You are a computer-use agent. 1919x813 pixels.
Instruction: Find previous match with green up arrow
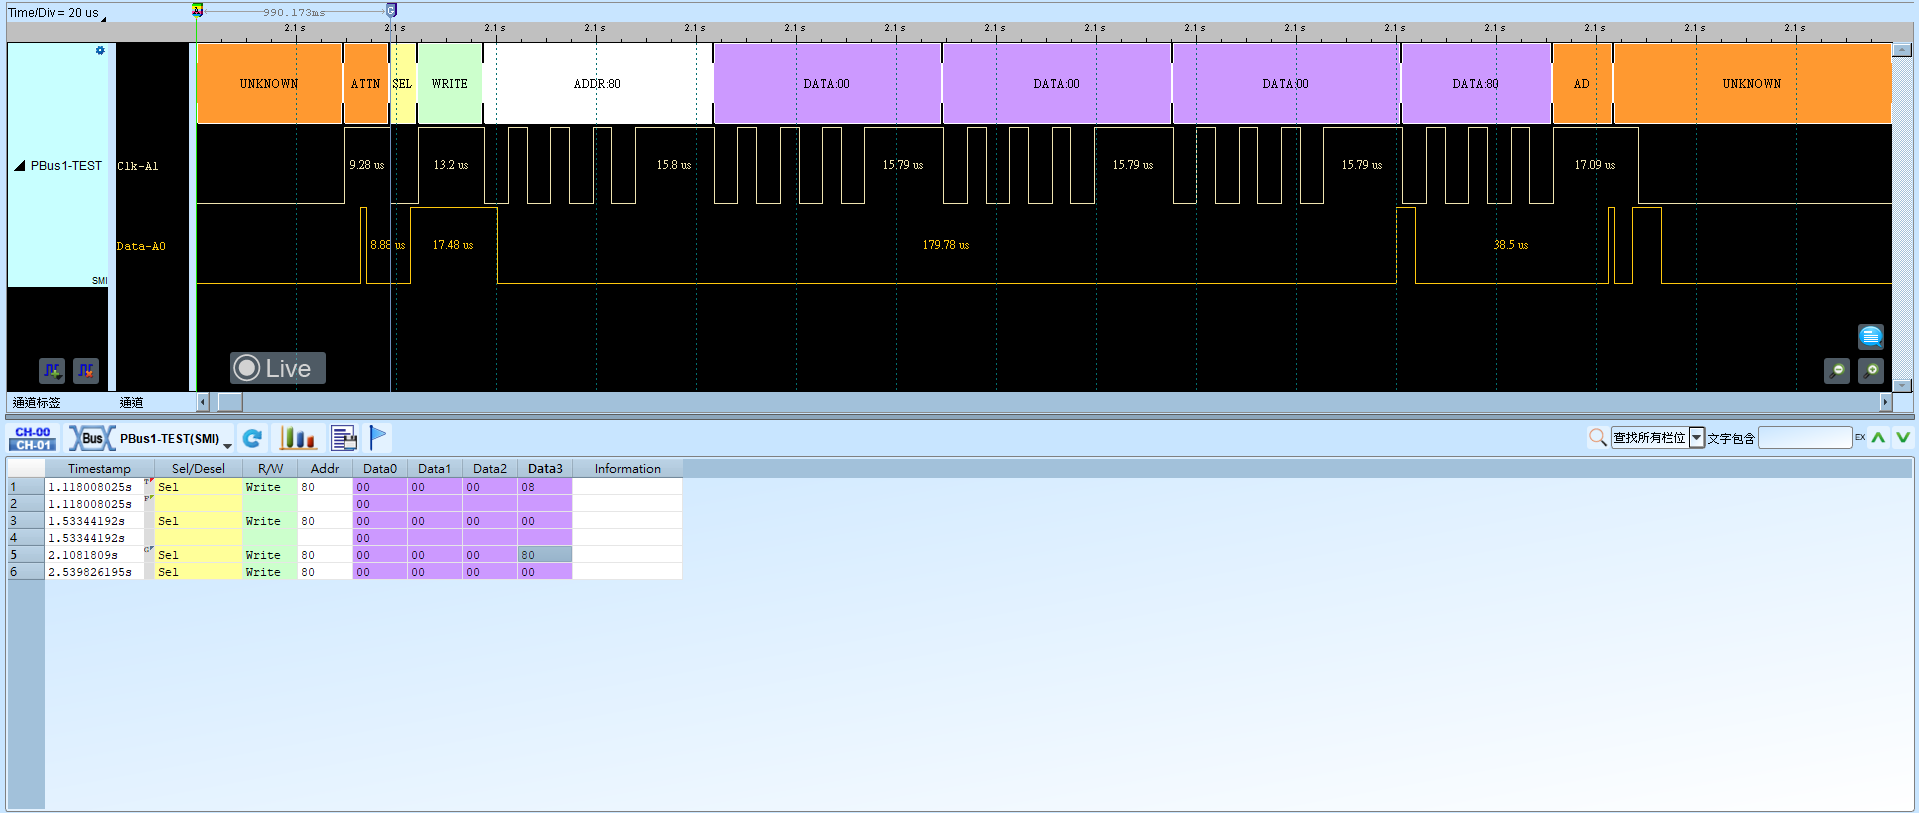click(x=1879, y=437)
